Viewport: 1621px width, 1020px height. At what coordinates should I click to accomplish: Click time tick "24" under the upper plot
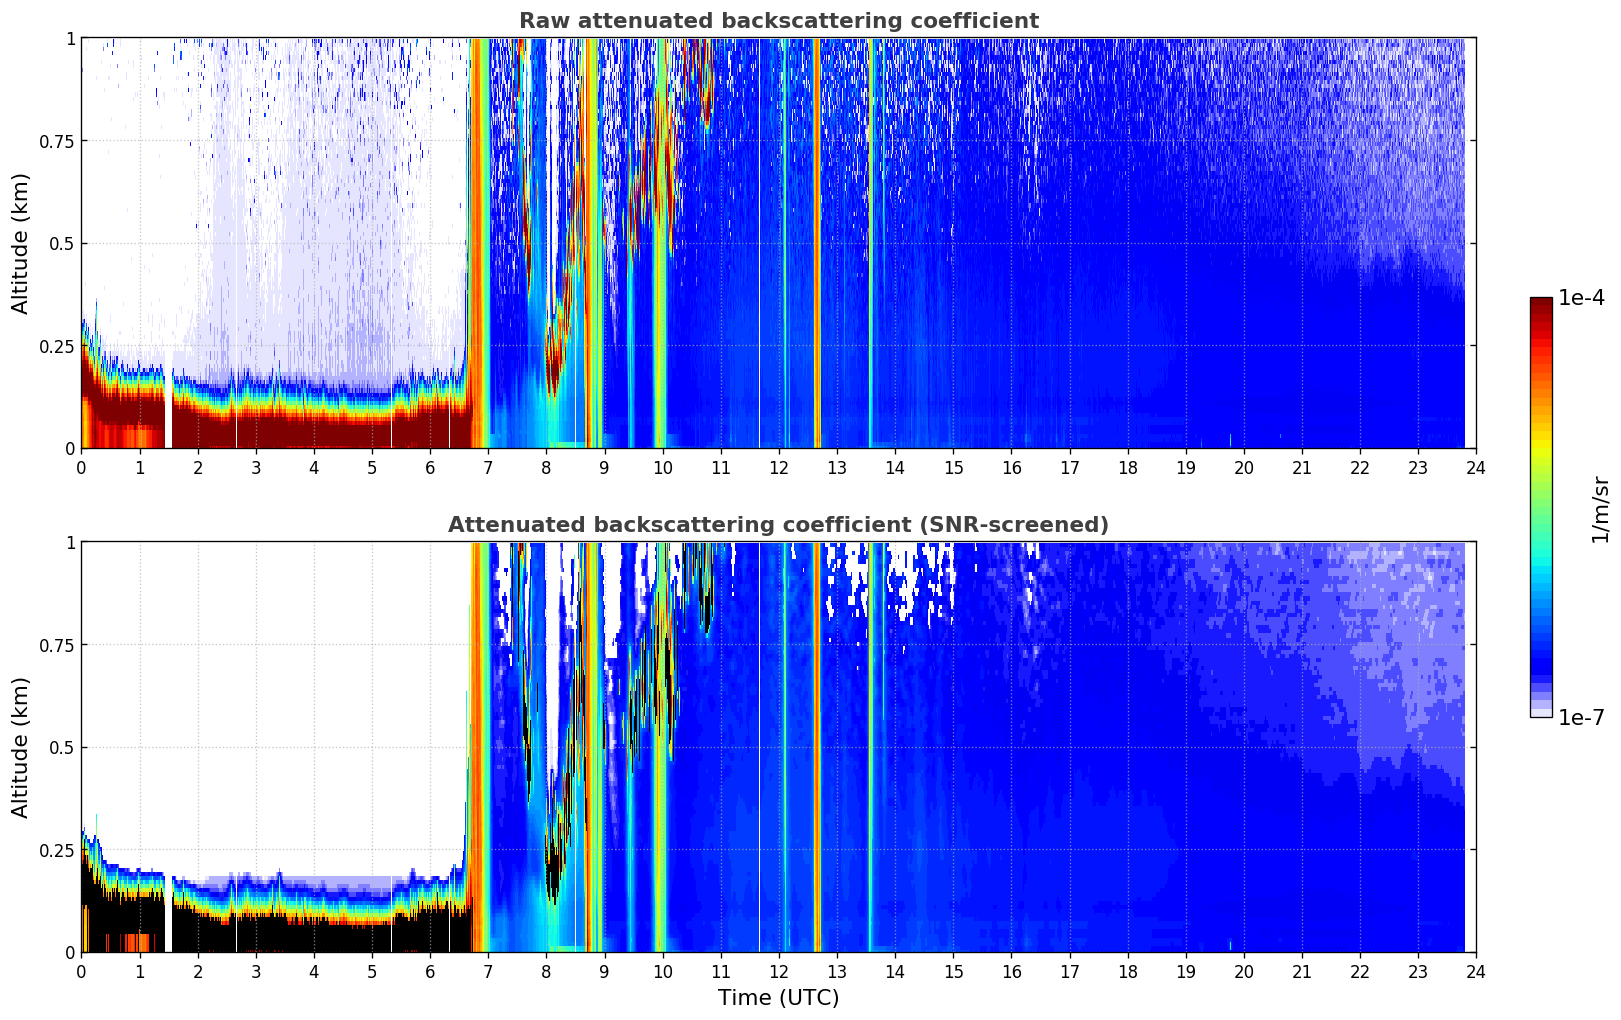click(1476, 467)
